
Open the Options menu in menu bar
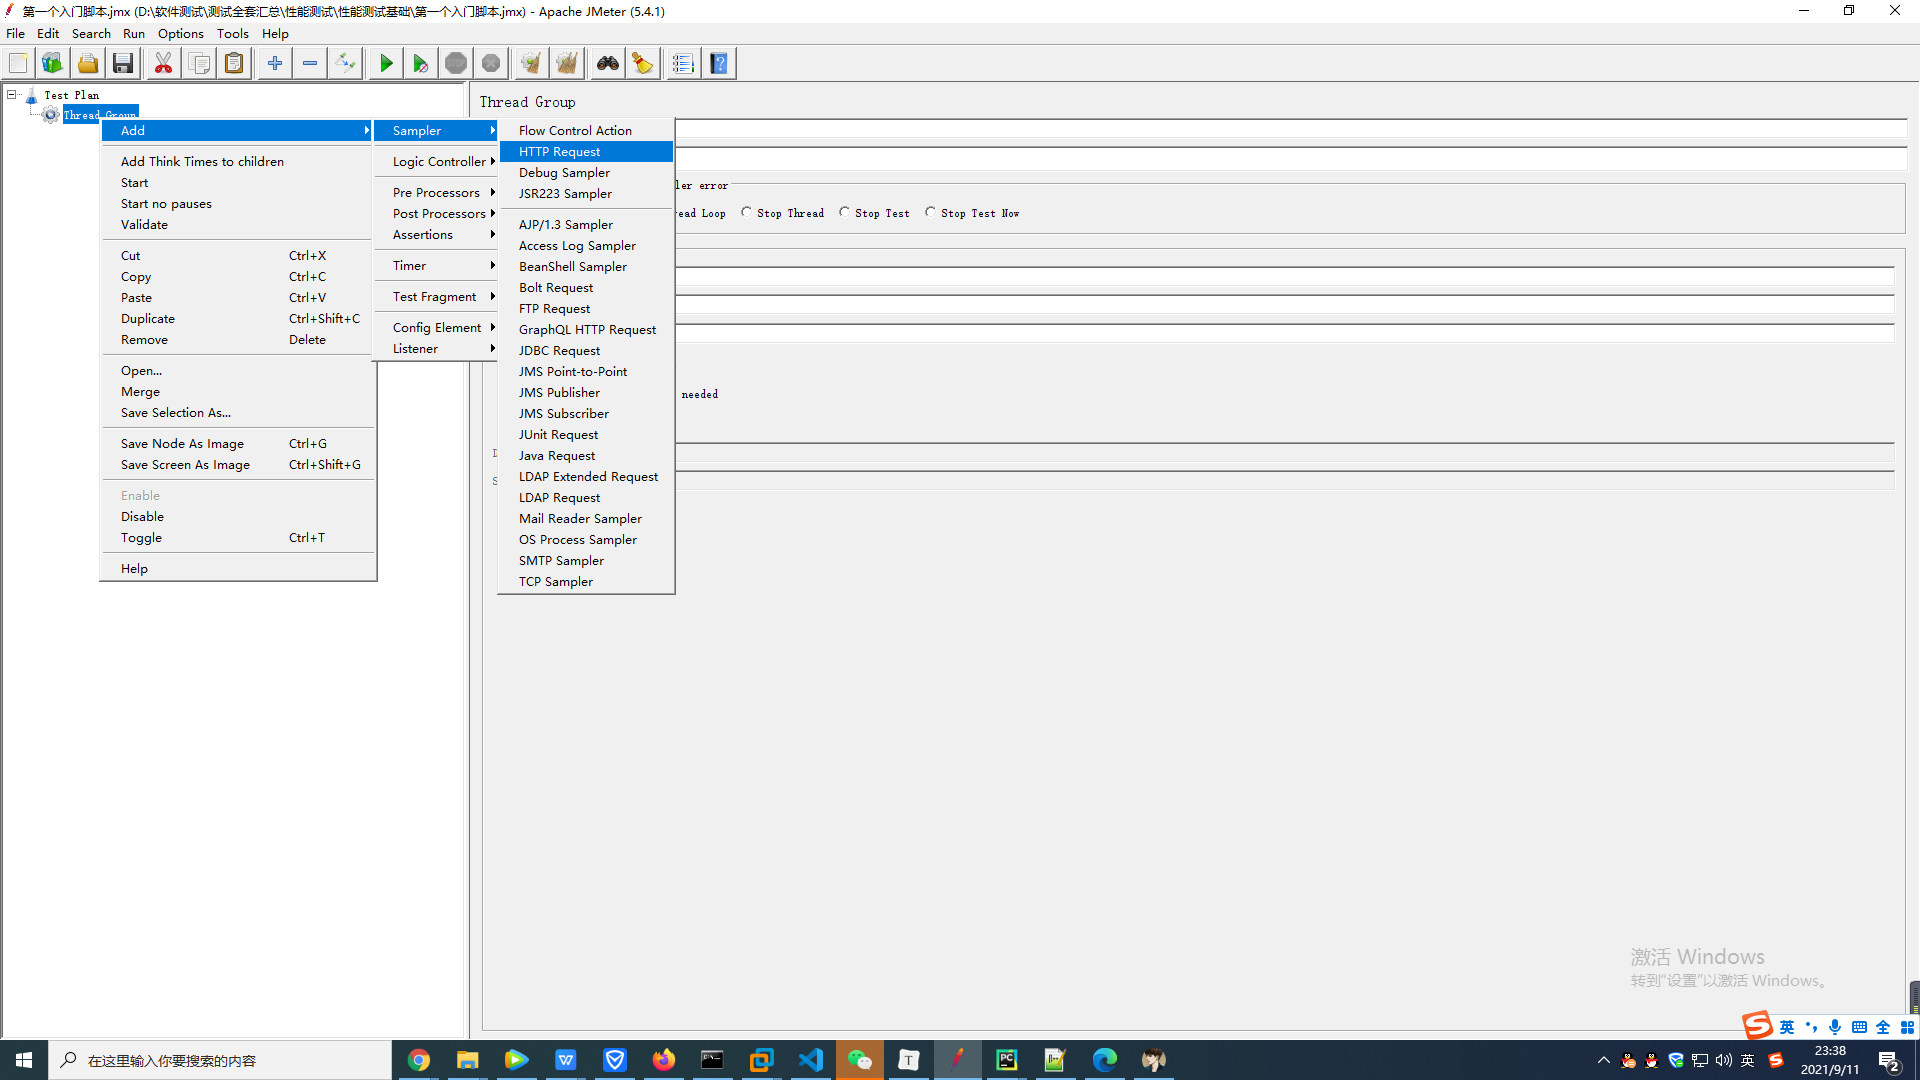[180, 34]
